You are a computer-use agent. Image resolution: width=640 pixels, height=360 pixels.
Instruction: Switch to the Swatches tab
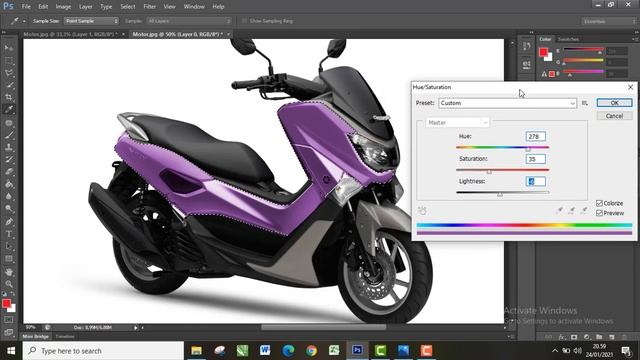point(568,39)
